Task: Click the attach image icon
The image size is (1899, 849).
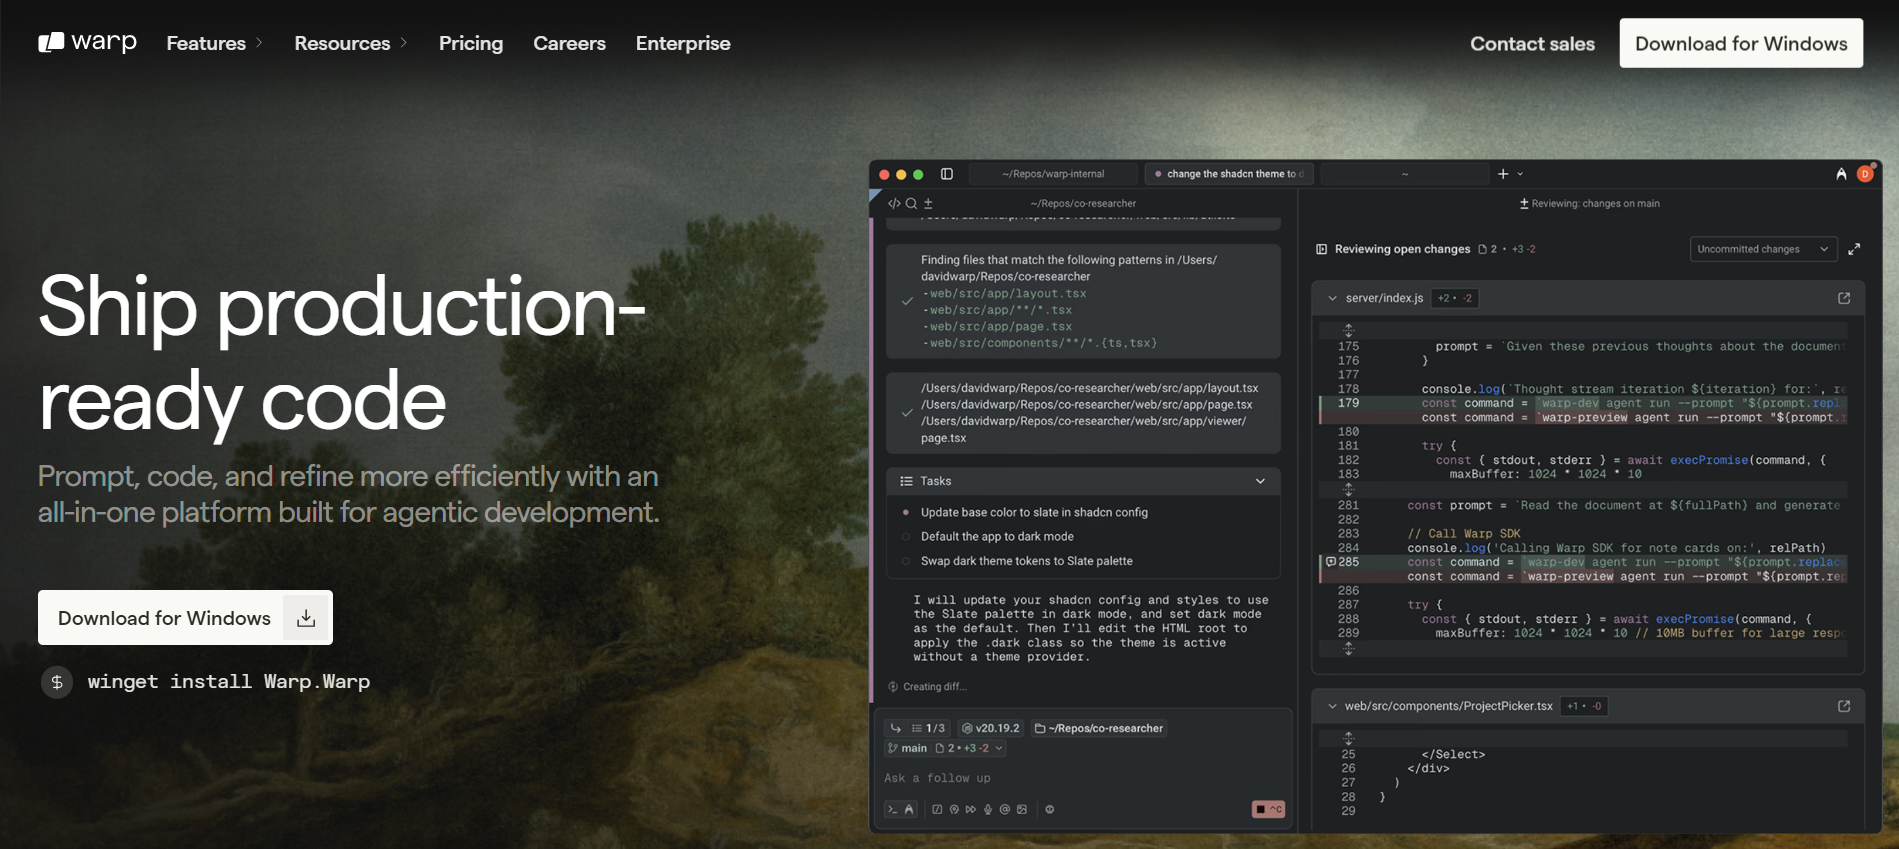Action: 1022,809
